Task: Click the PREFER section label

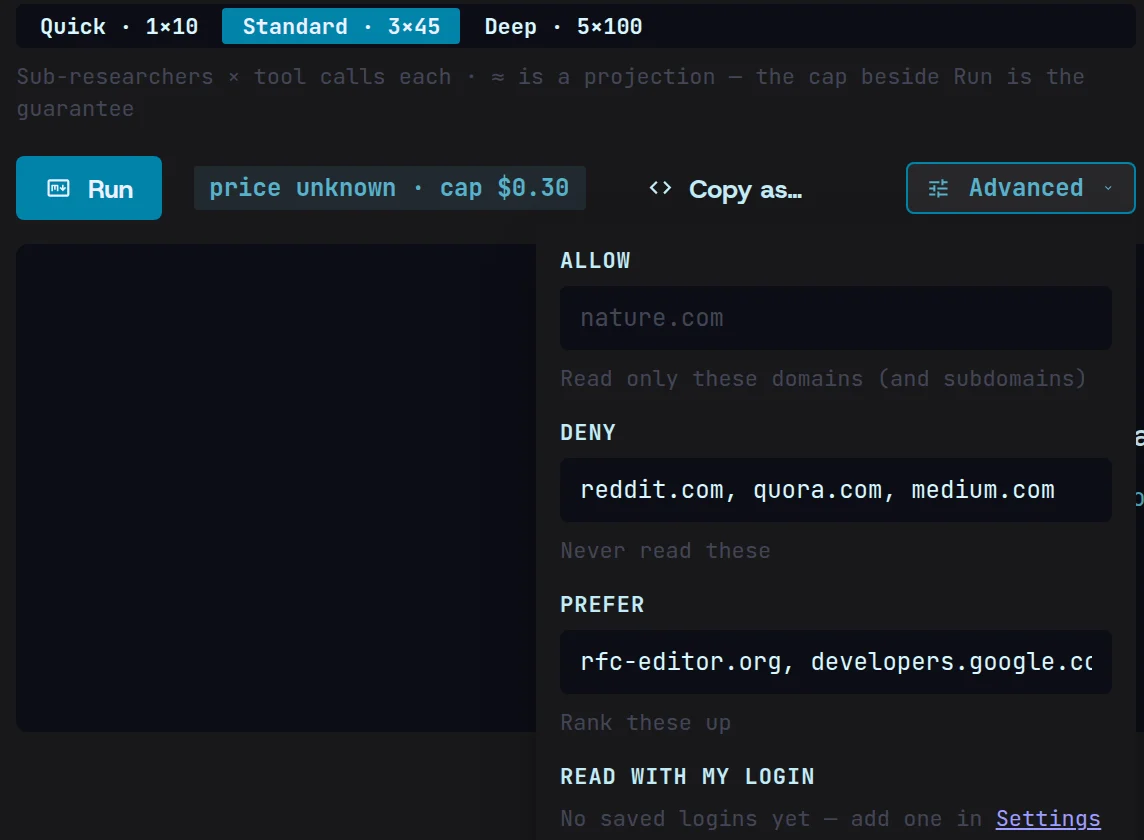Action: tap(603, 605)
